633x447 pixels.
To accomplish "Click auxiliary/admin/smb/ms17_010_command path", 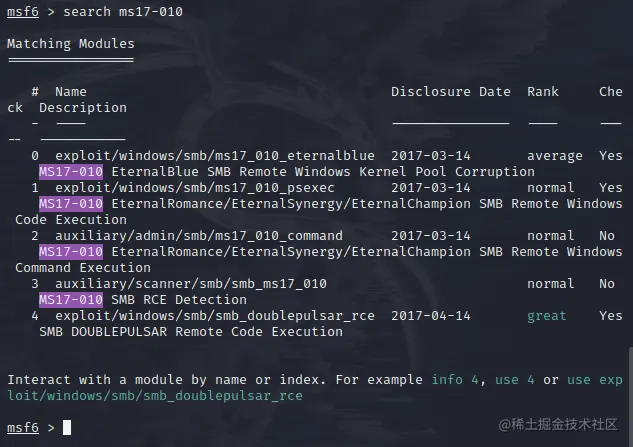I will coord(199,236).
